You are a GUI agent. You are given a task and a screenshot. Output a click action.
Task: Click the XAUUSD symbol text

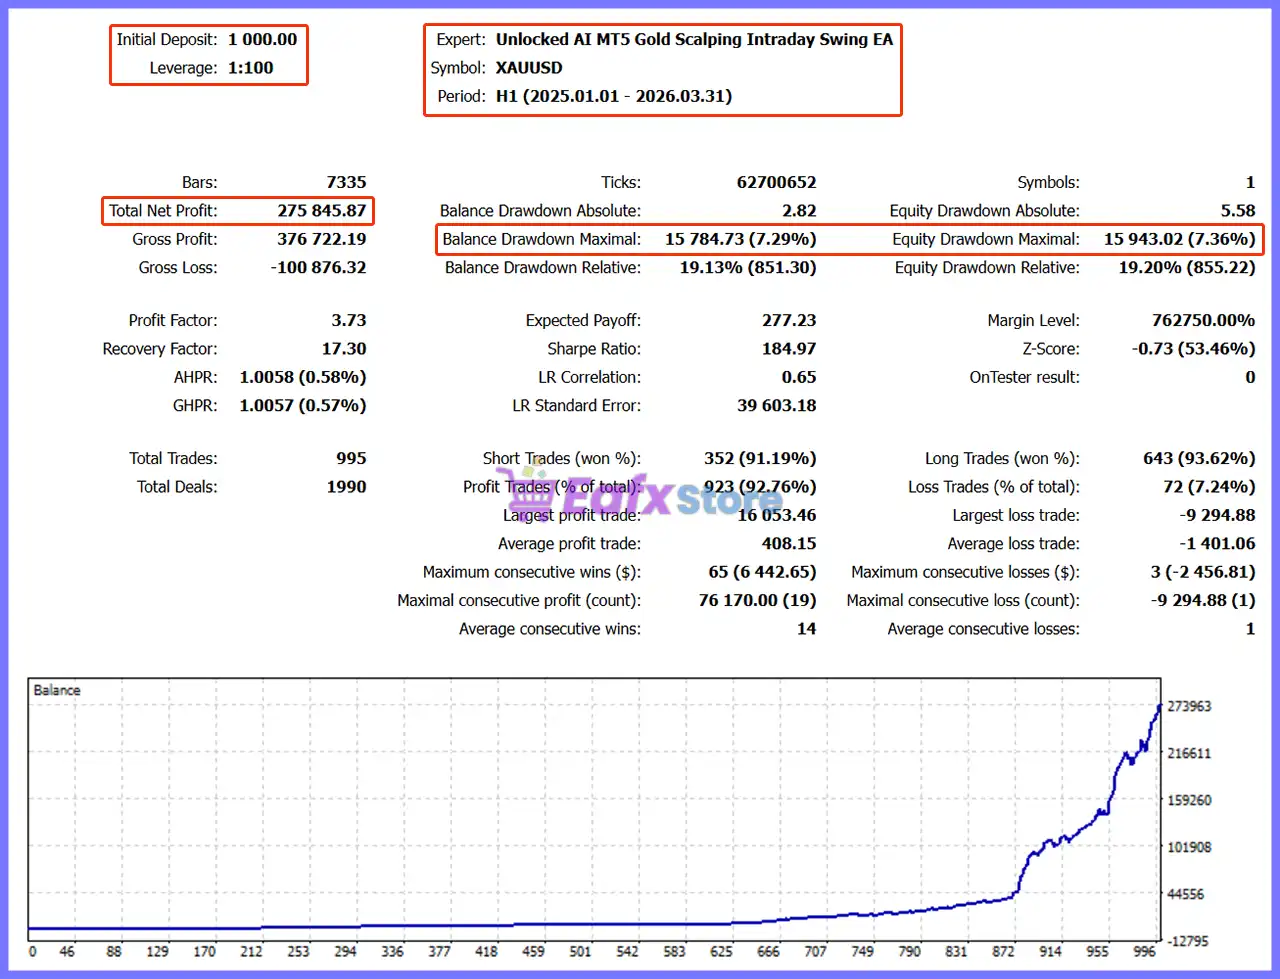[x=529, y=68]
